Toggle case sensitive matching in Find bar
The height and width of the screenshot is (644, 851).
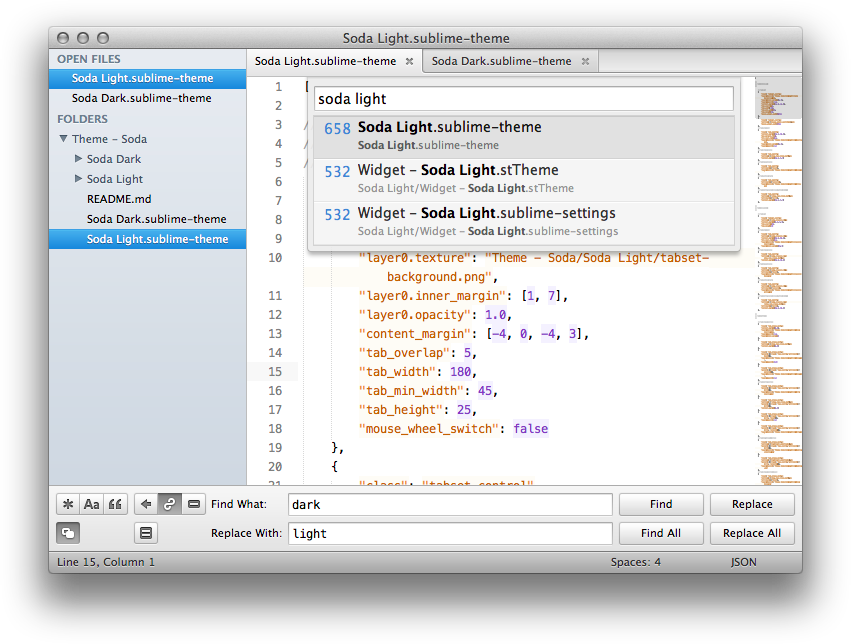pyautogui.click(x=92, y=504)
